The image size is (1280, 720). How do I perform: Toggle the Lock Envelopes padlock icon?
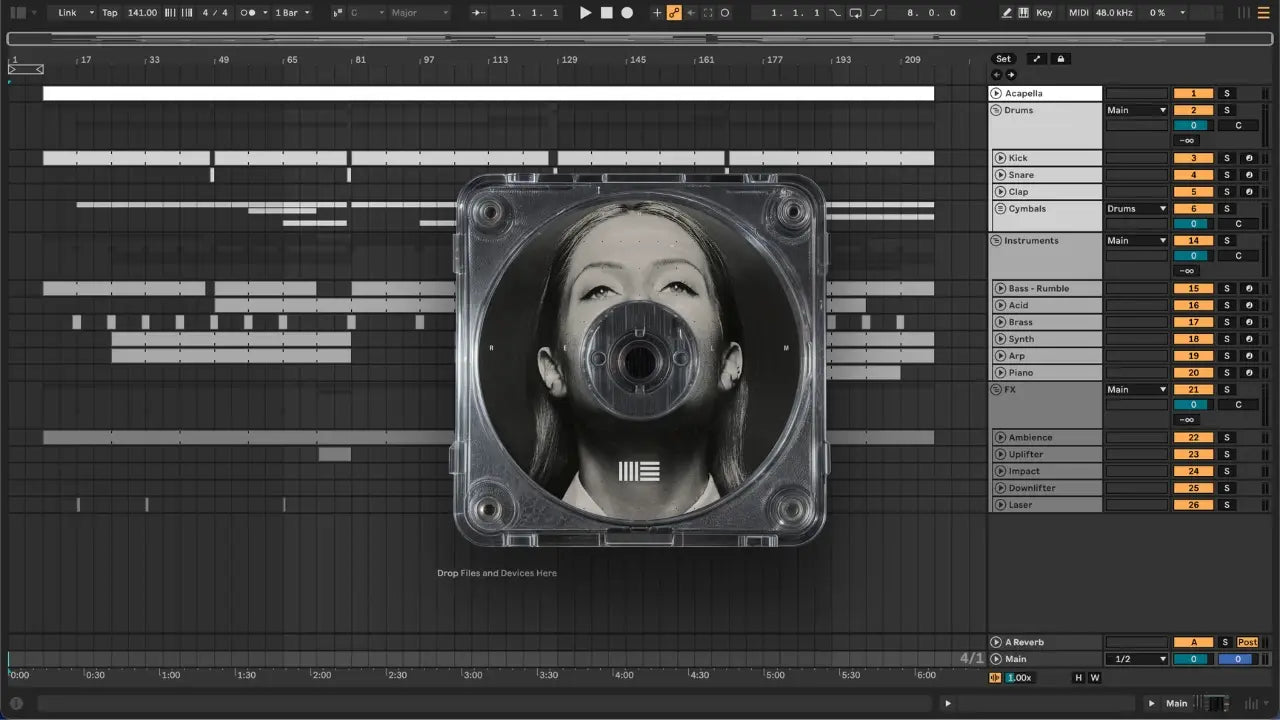[x=1061, y=59]
